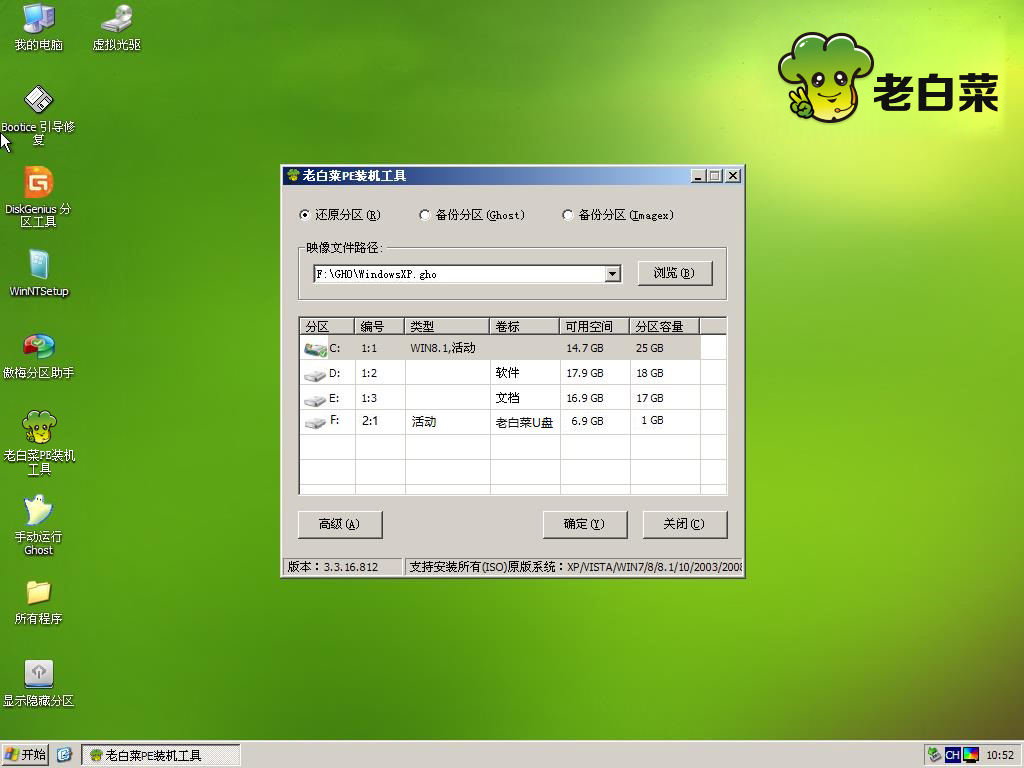Sort by the 可用空间 column header
This screenshot has height=768, width=1024.
pyautogui.click(x=594, y=326)
